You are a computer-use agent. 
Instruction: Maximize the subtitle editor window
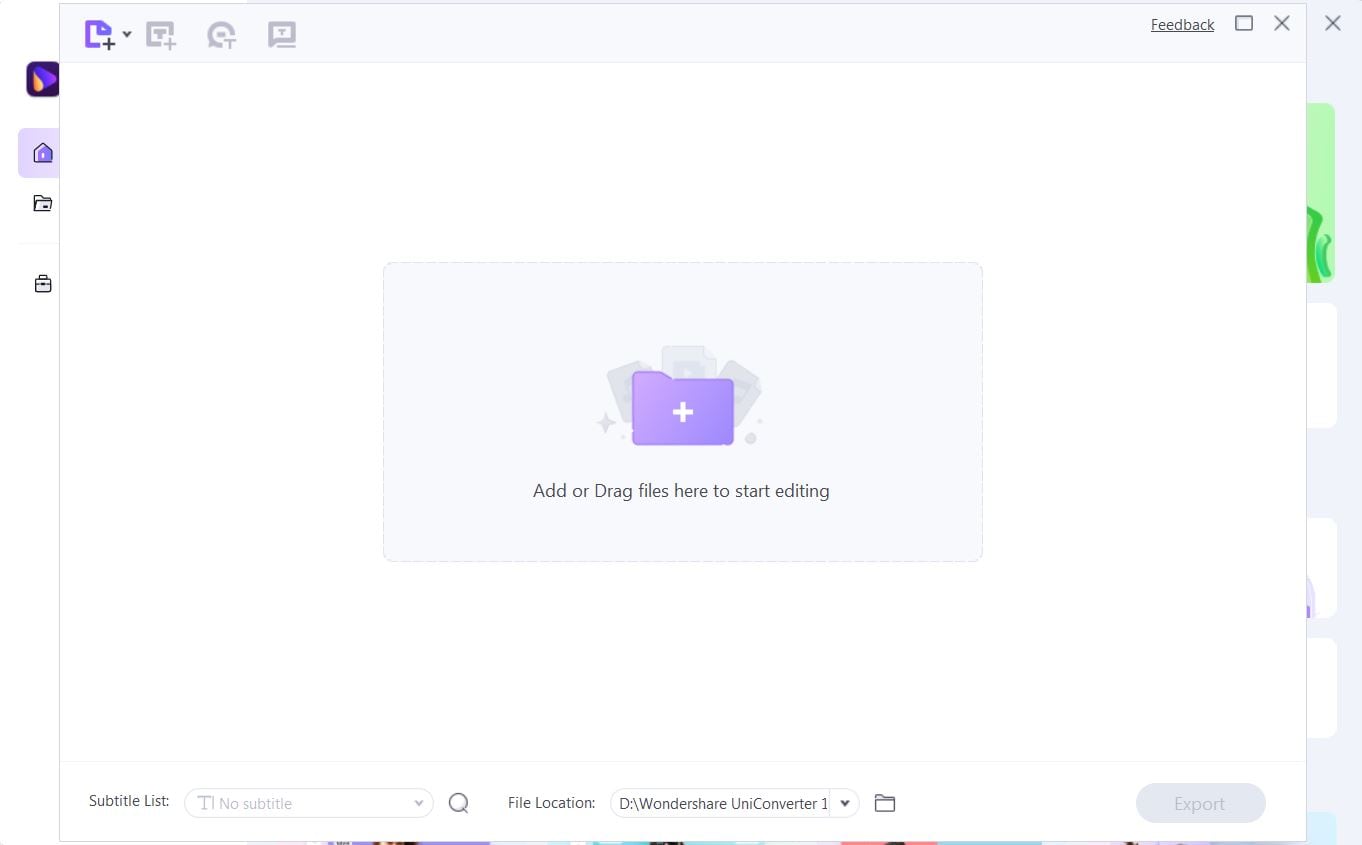tap(1244, 23)
